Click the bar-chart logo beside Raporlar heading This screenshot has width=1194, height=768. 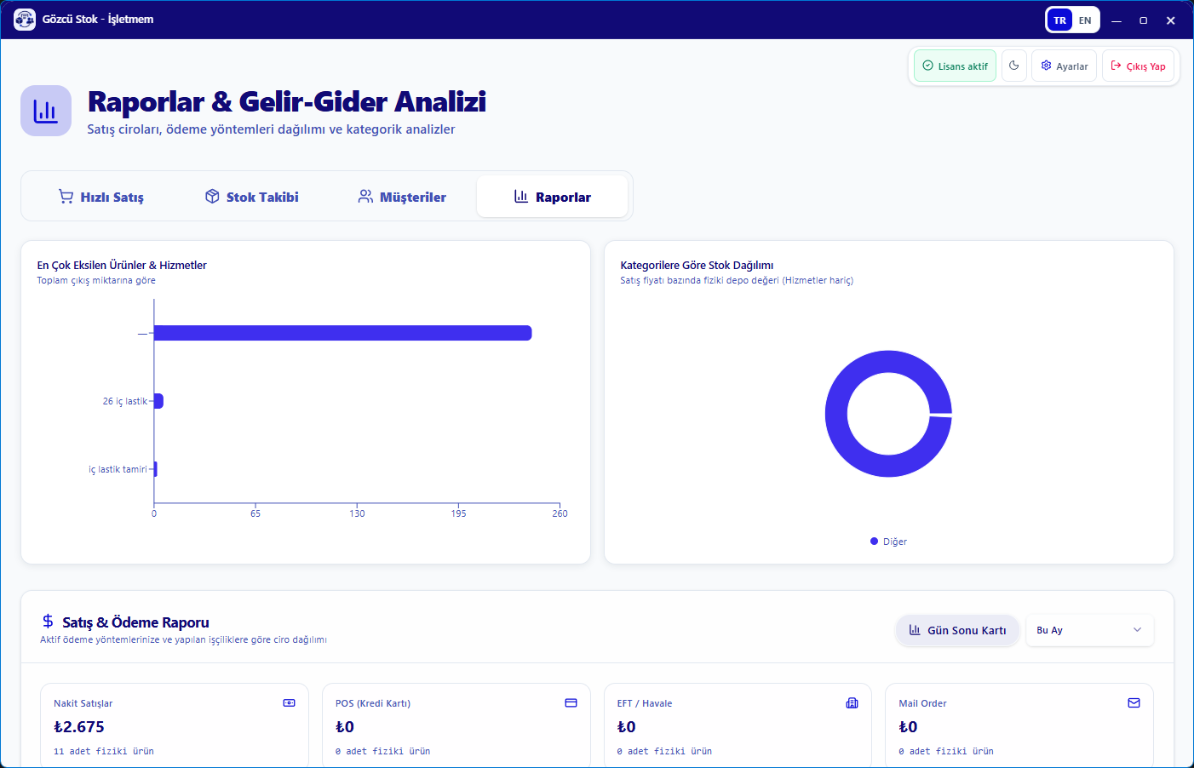coord(46,111)
